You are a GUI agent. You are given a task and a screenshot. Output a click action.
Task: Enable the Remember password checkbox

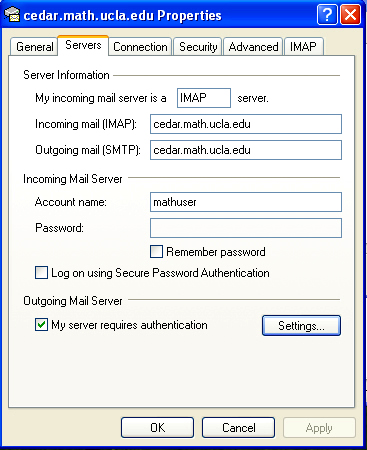(156, 252)
